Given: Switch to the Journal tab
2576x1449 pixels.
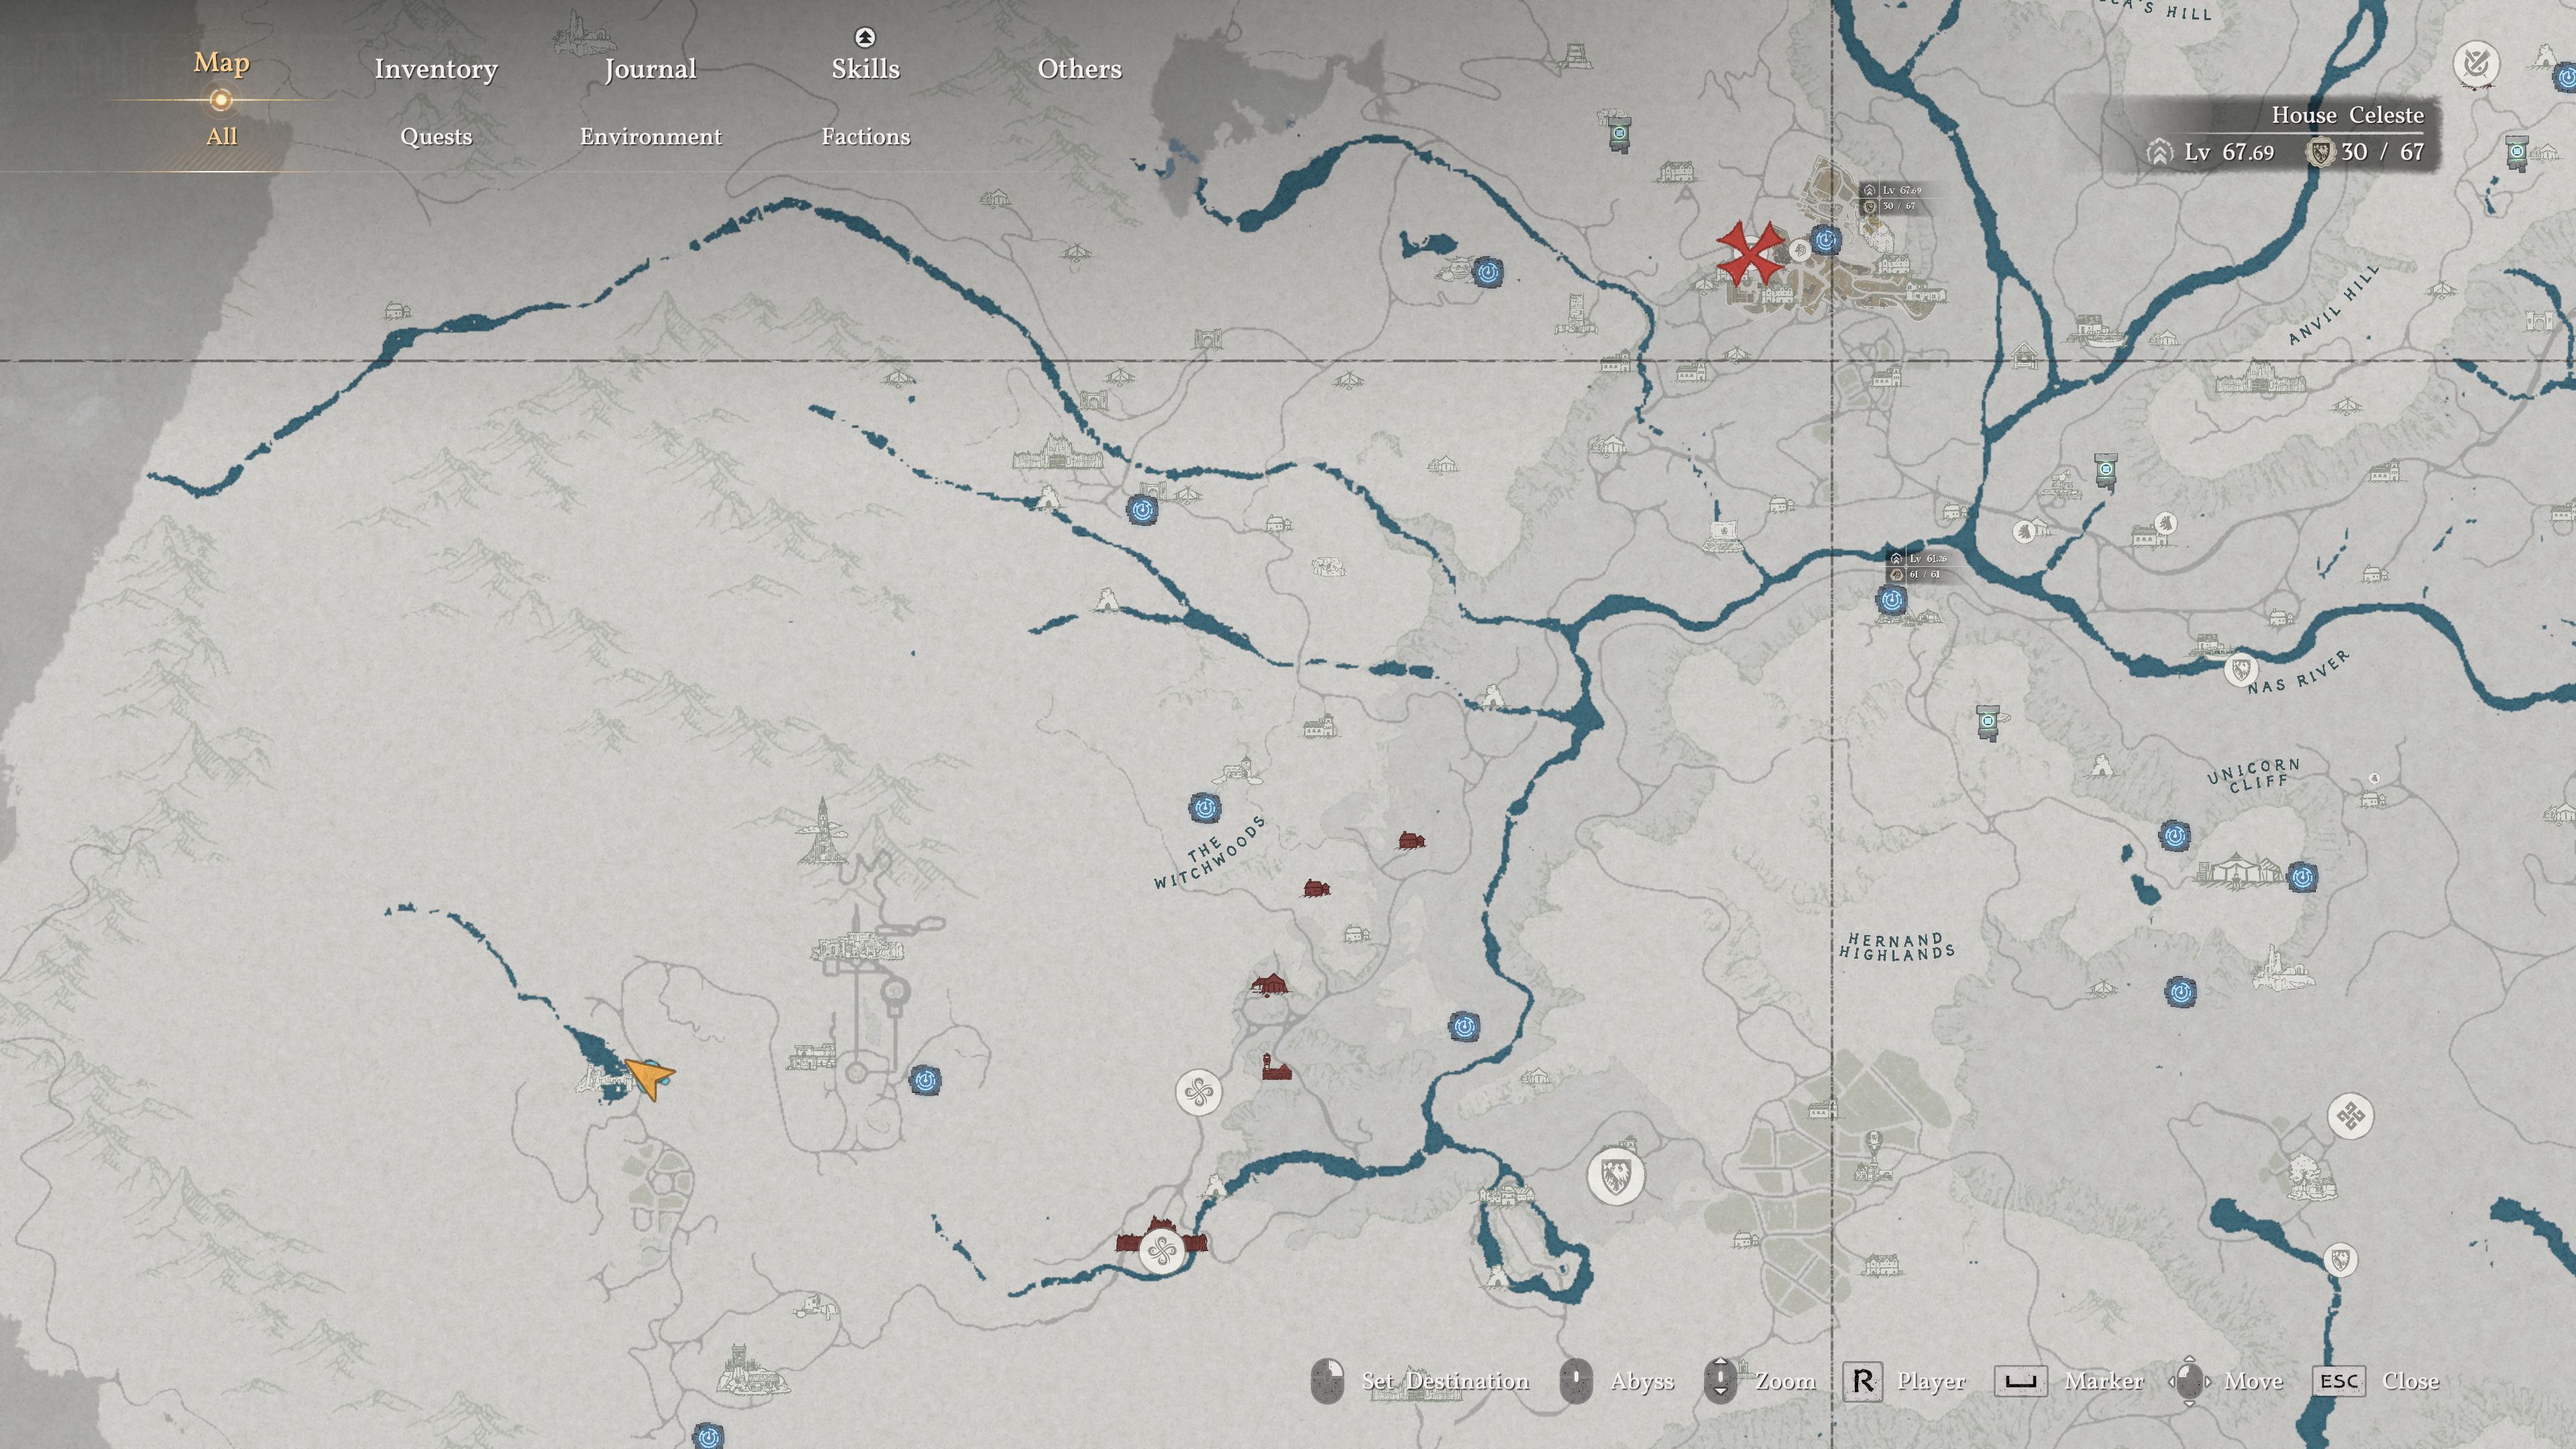Looking at the screenshot, I should (x=650, y=69).
